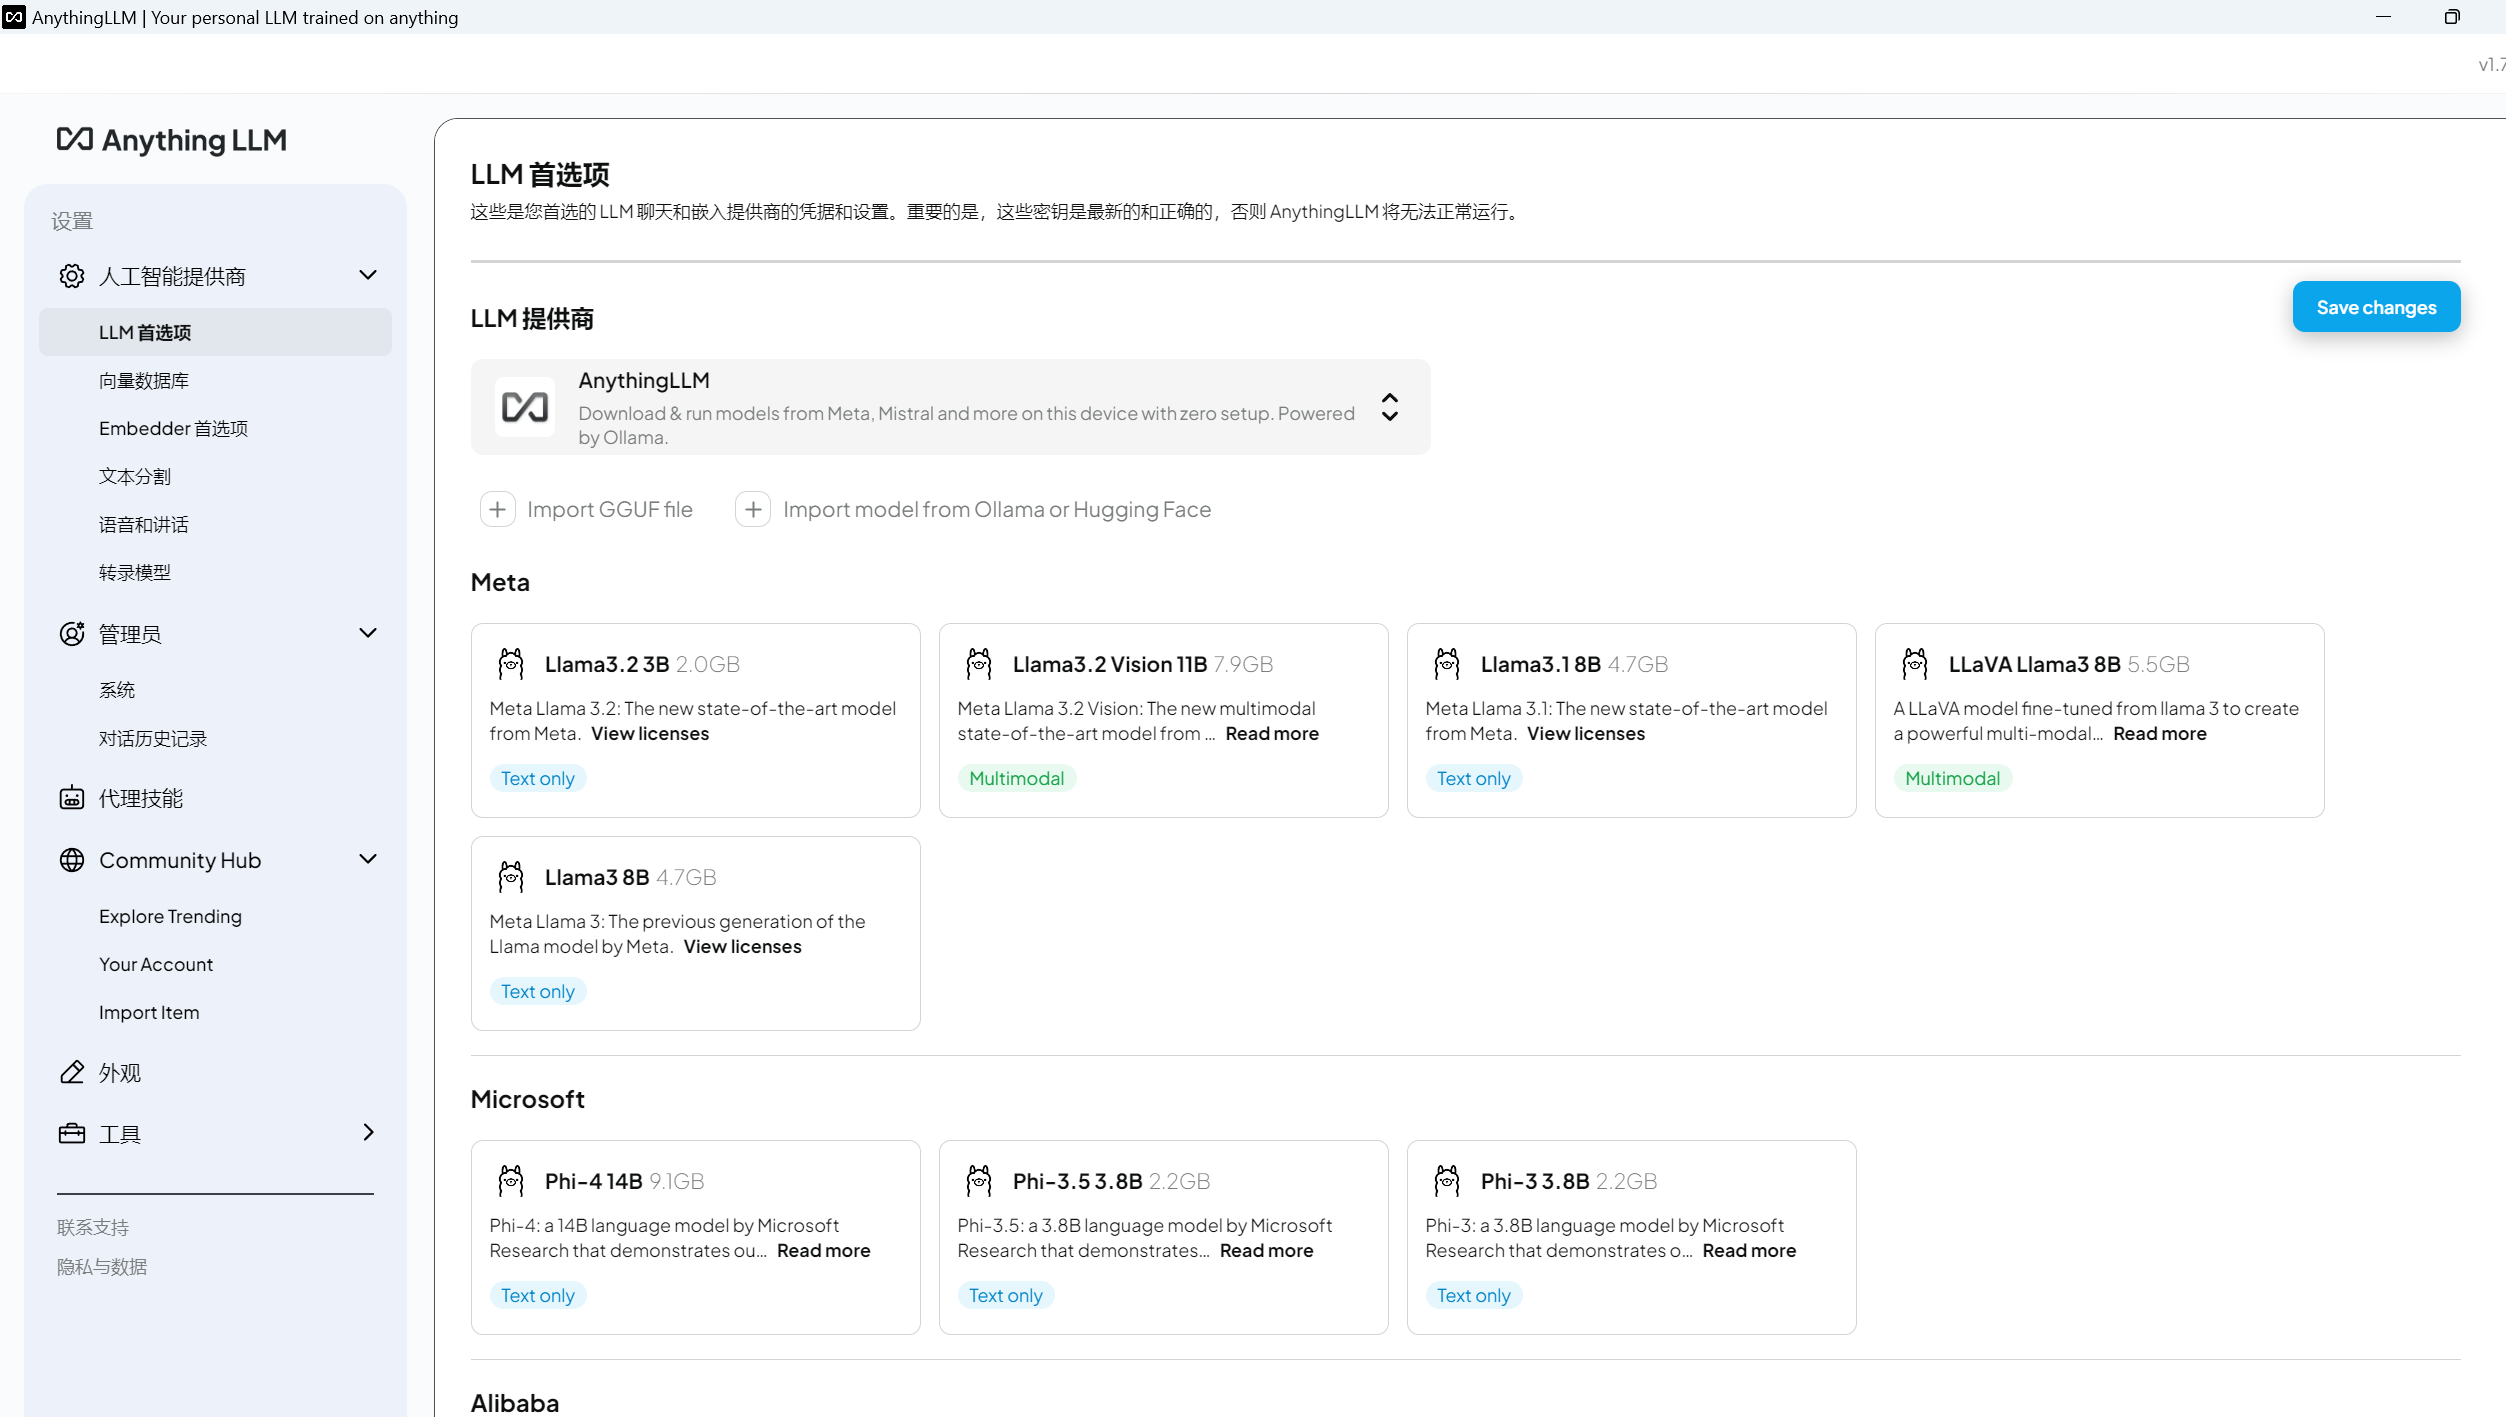Collapse the 人工智能提供商 section chevron
This screenshot has width=2506, height=1417.
coord(368,275)
